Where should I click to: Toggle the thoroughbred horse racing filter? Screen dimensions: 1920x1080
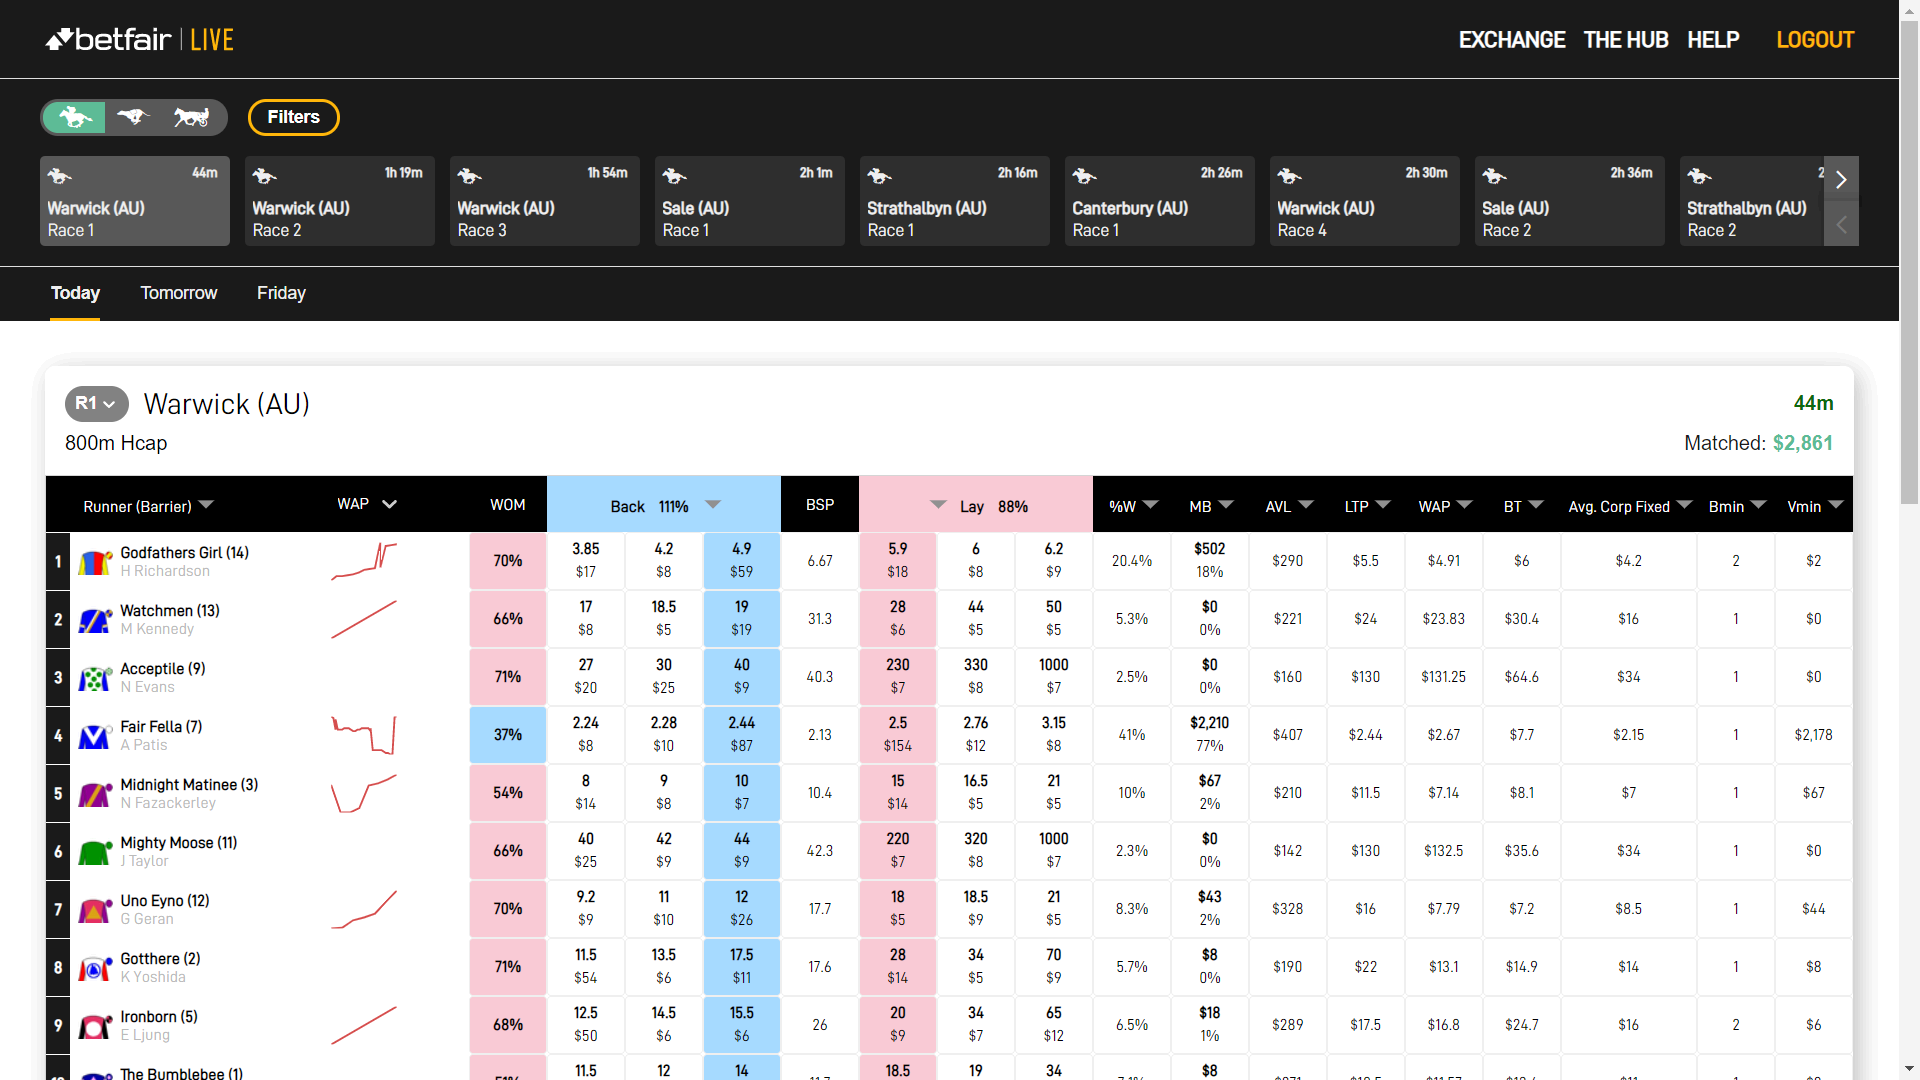click(75, 117)
